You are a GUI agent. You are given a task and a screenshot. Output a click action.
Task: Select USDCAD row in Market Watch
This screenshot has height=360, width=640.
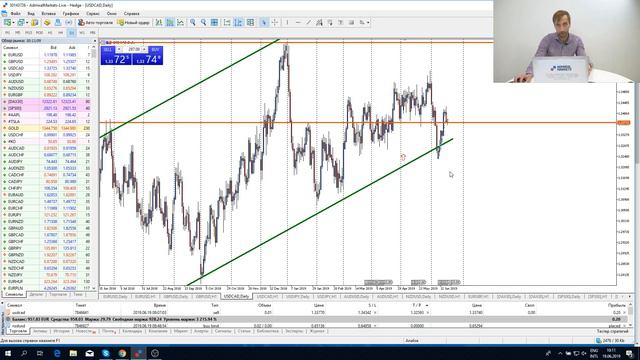46,68
